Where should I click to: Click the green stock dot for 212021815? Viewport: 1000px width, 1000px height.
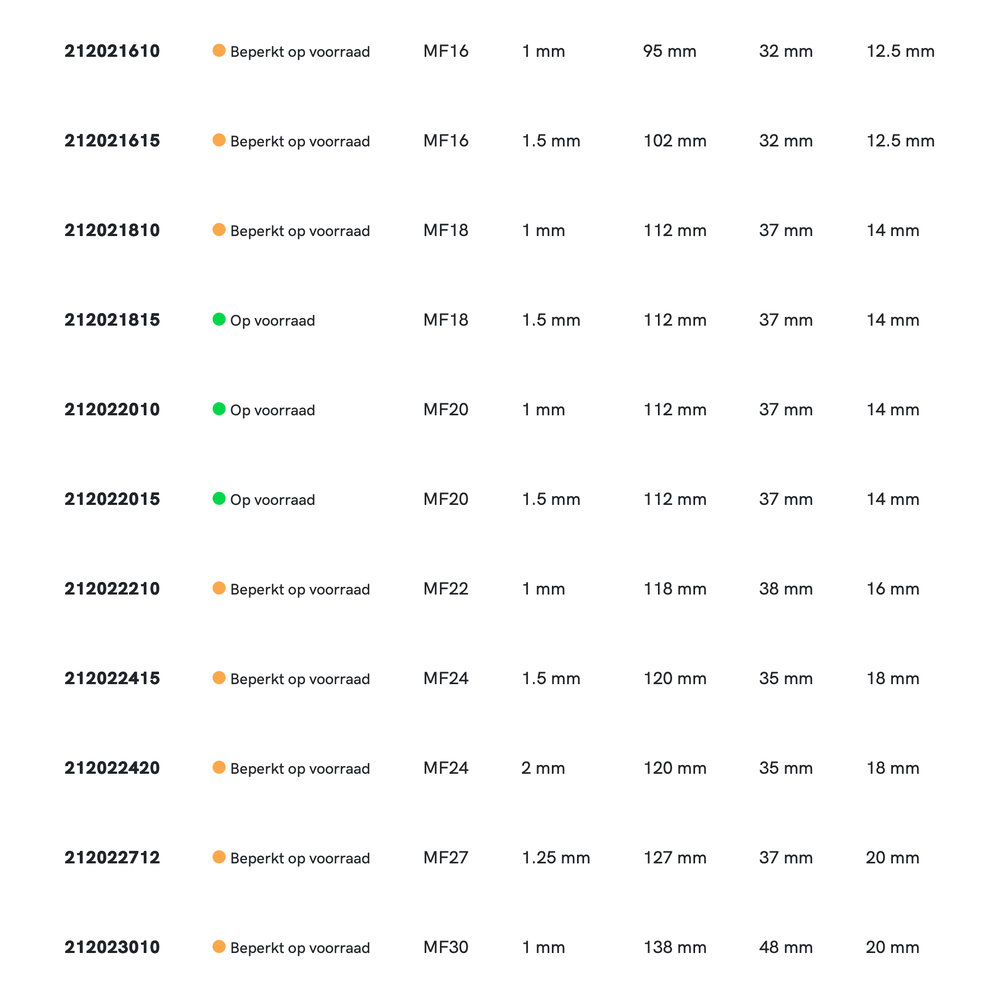point(219,319)
